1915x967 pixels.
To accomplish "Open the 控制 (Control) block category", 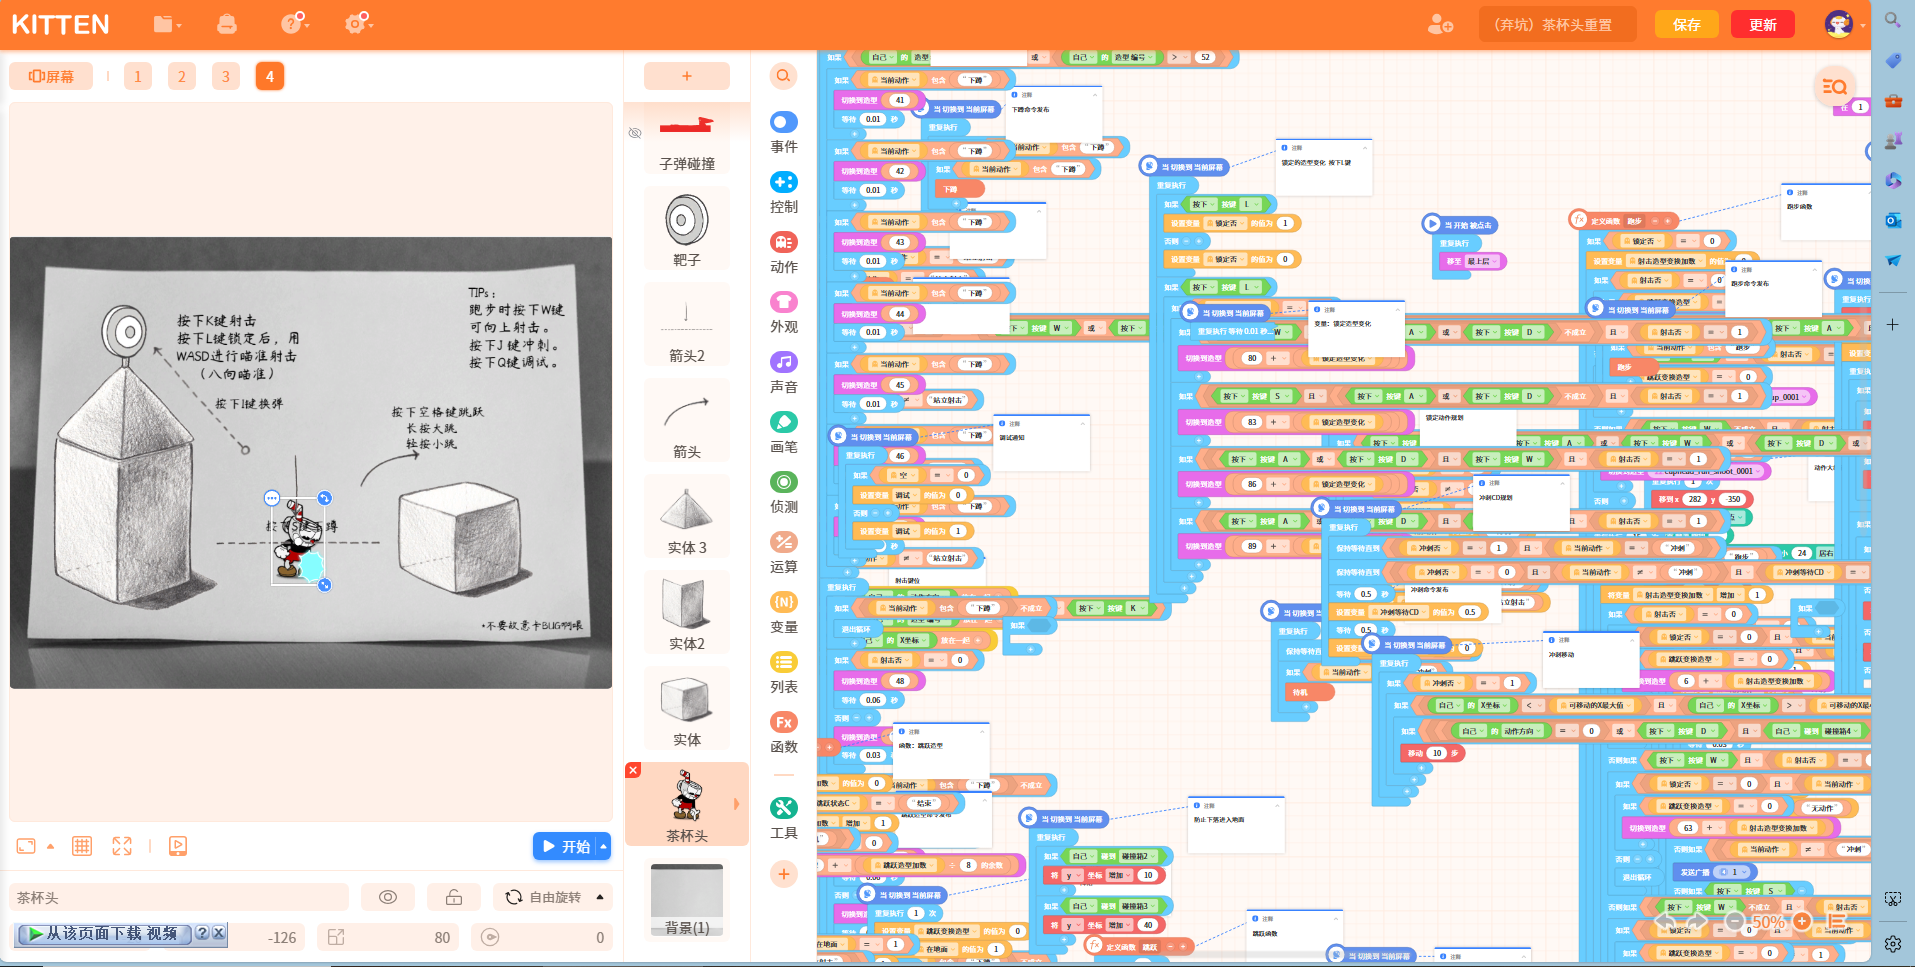I will (x=784, y=193).
